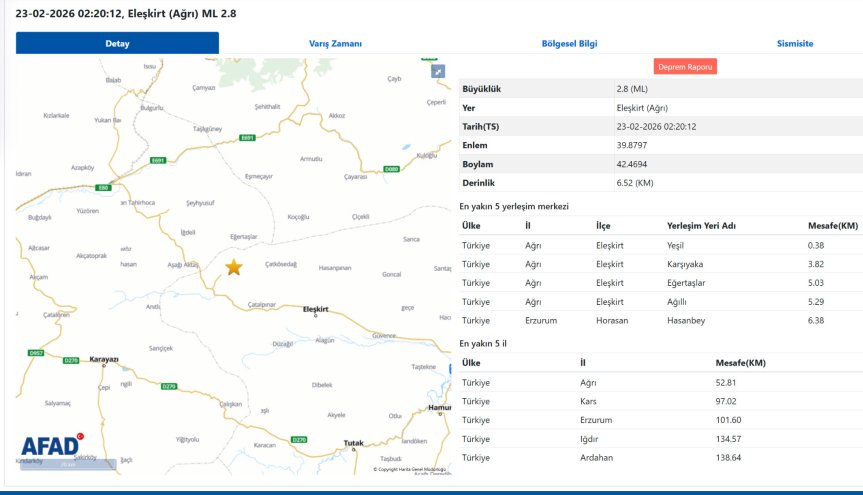Click the Yer value Eleşkirt (Ağrı)
The height and width of the screenshot is (495, 863).
point(642,108)
